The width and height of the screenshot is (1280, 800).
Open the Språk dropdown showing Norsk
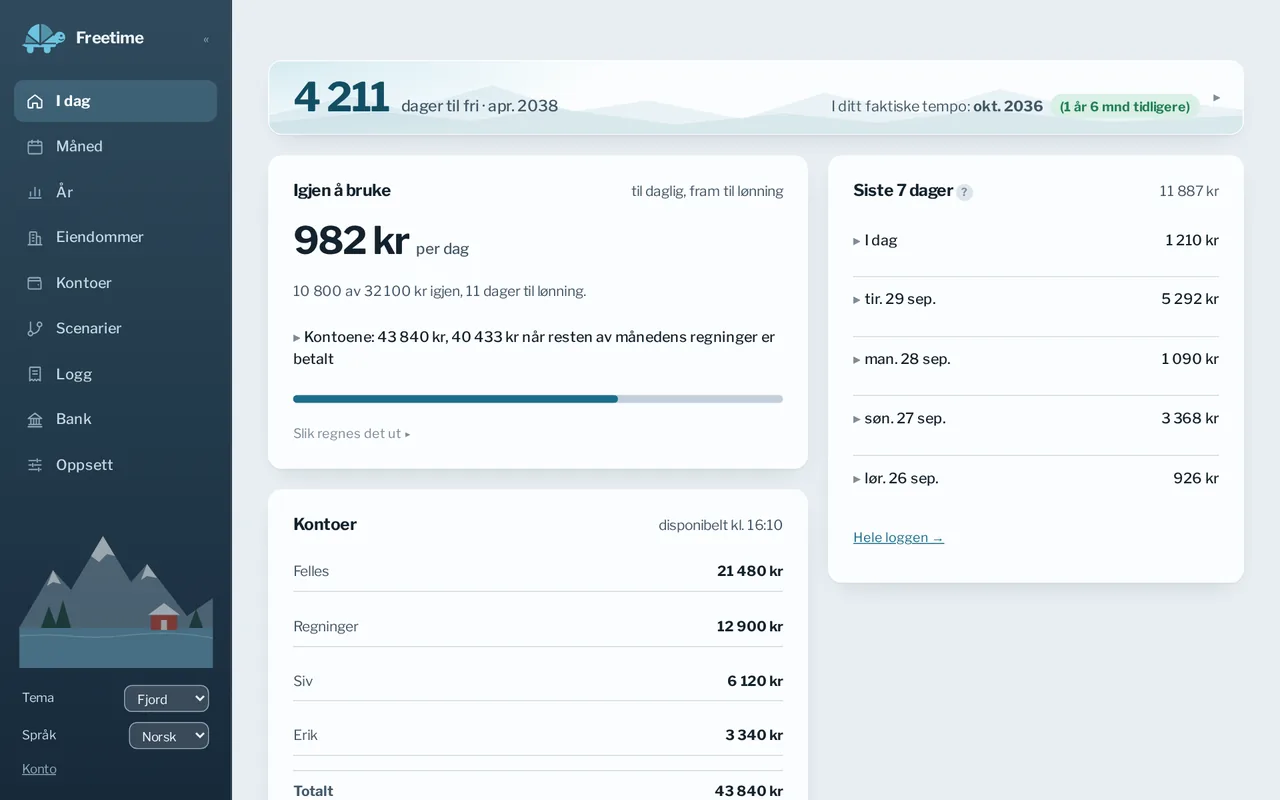tap(169, 735)
